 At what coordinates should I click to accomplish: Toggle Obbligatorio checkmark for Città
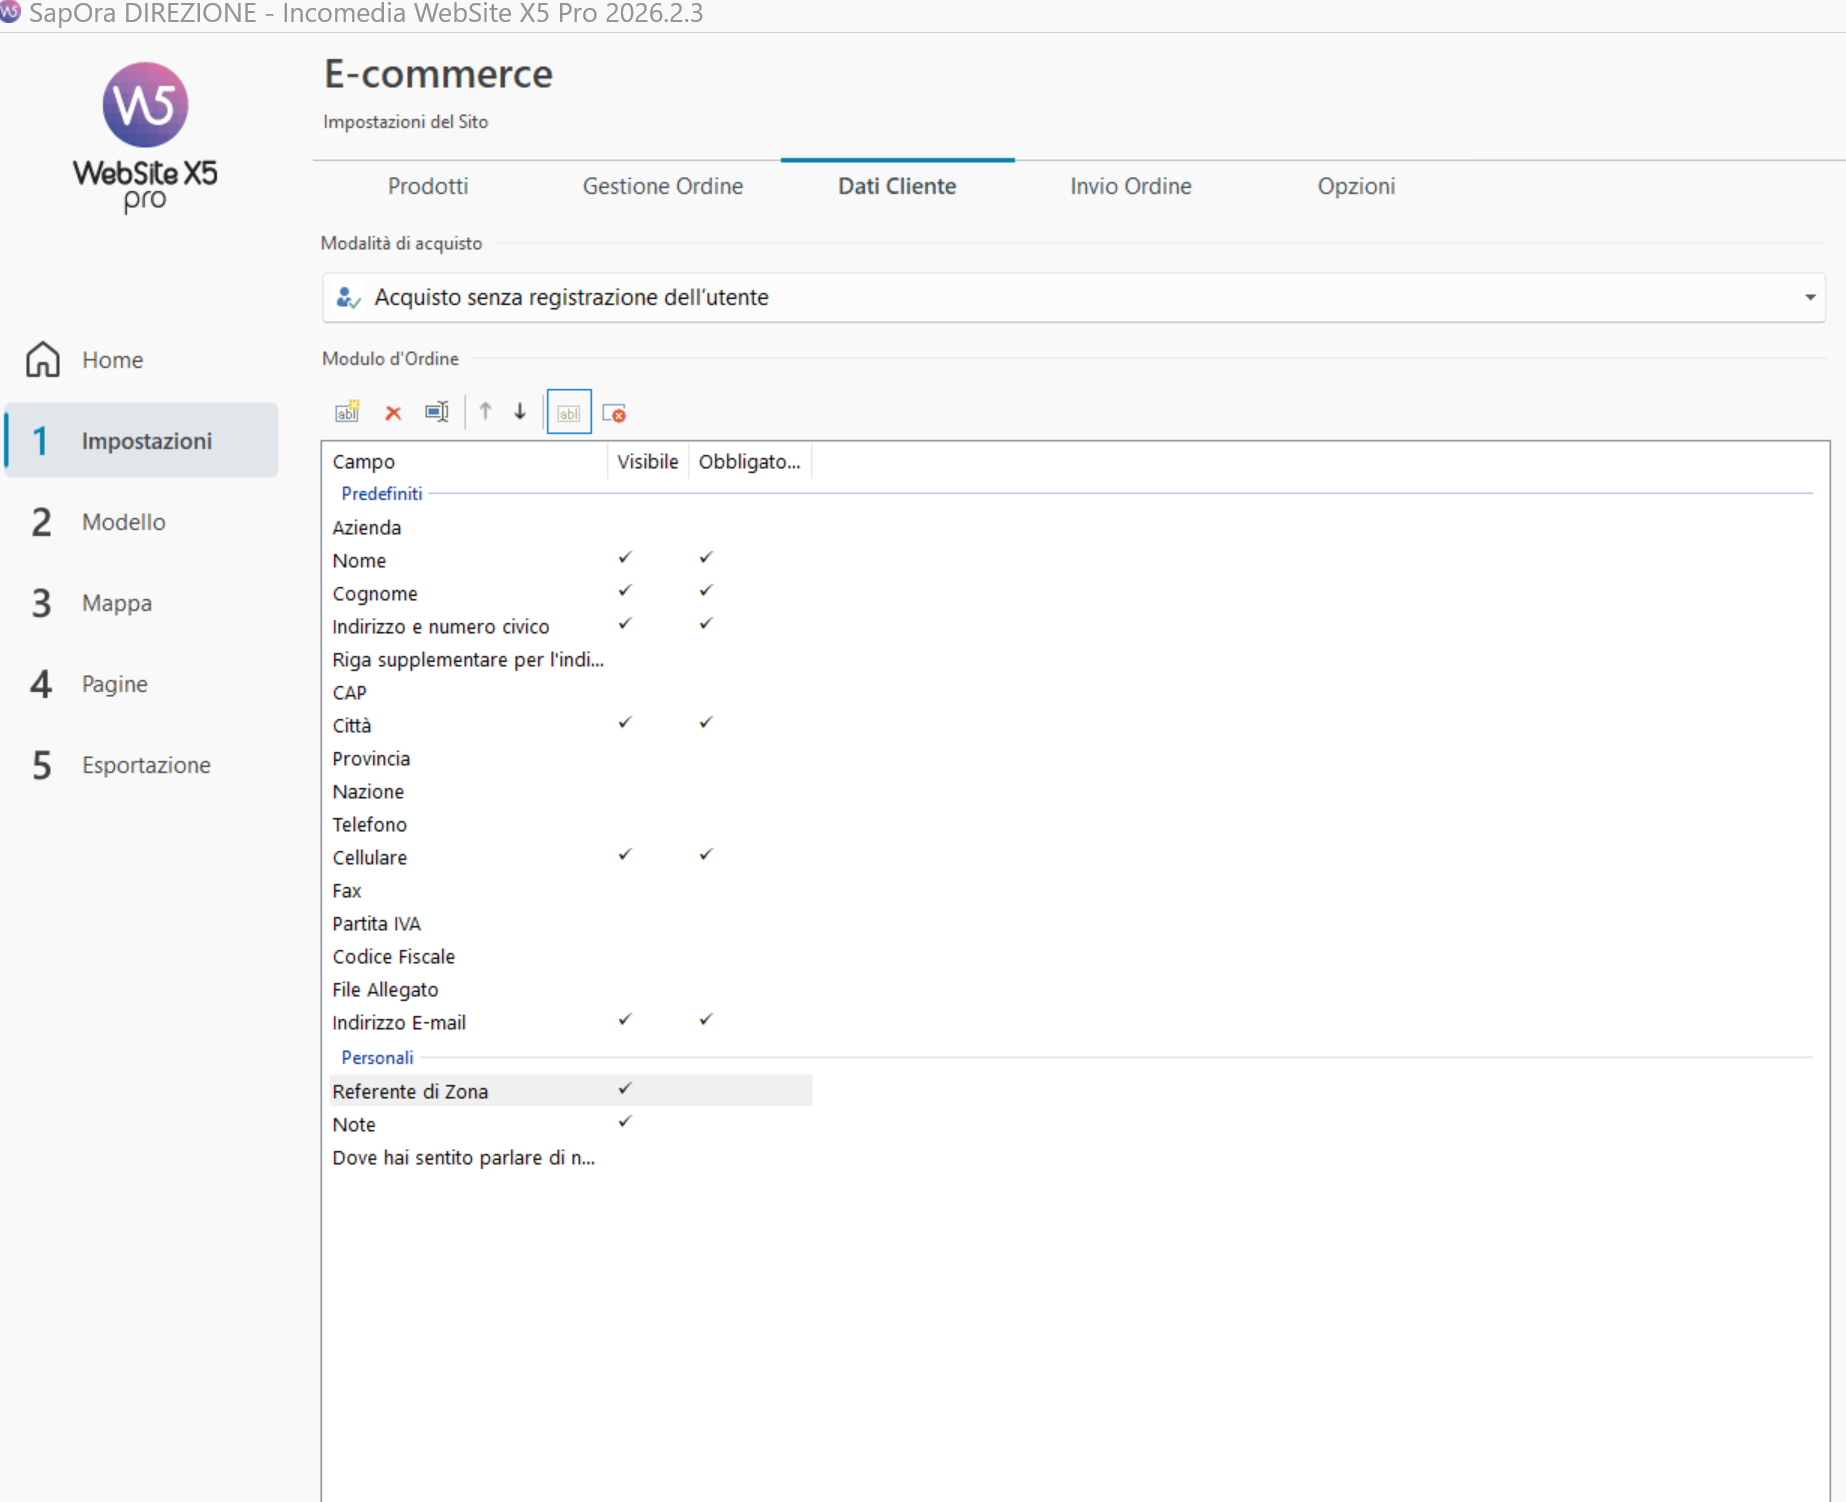(x=706, y=723)
